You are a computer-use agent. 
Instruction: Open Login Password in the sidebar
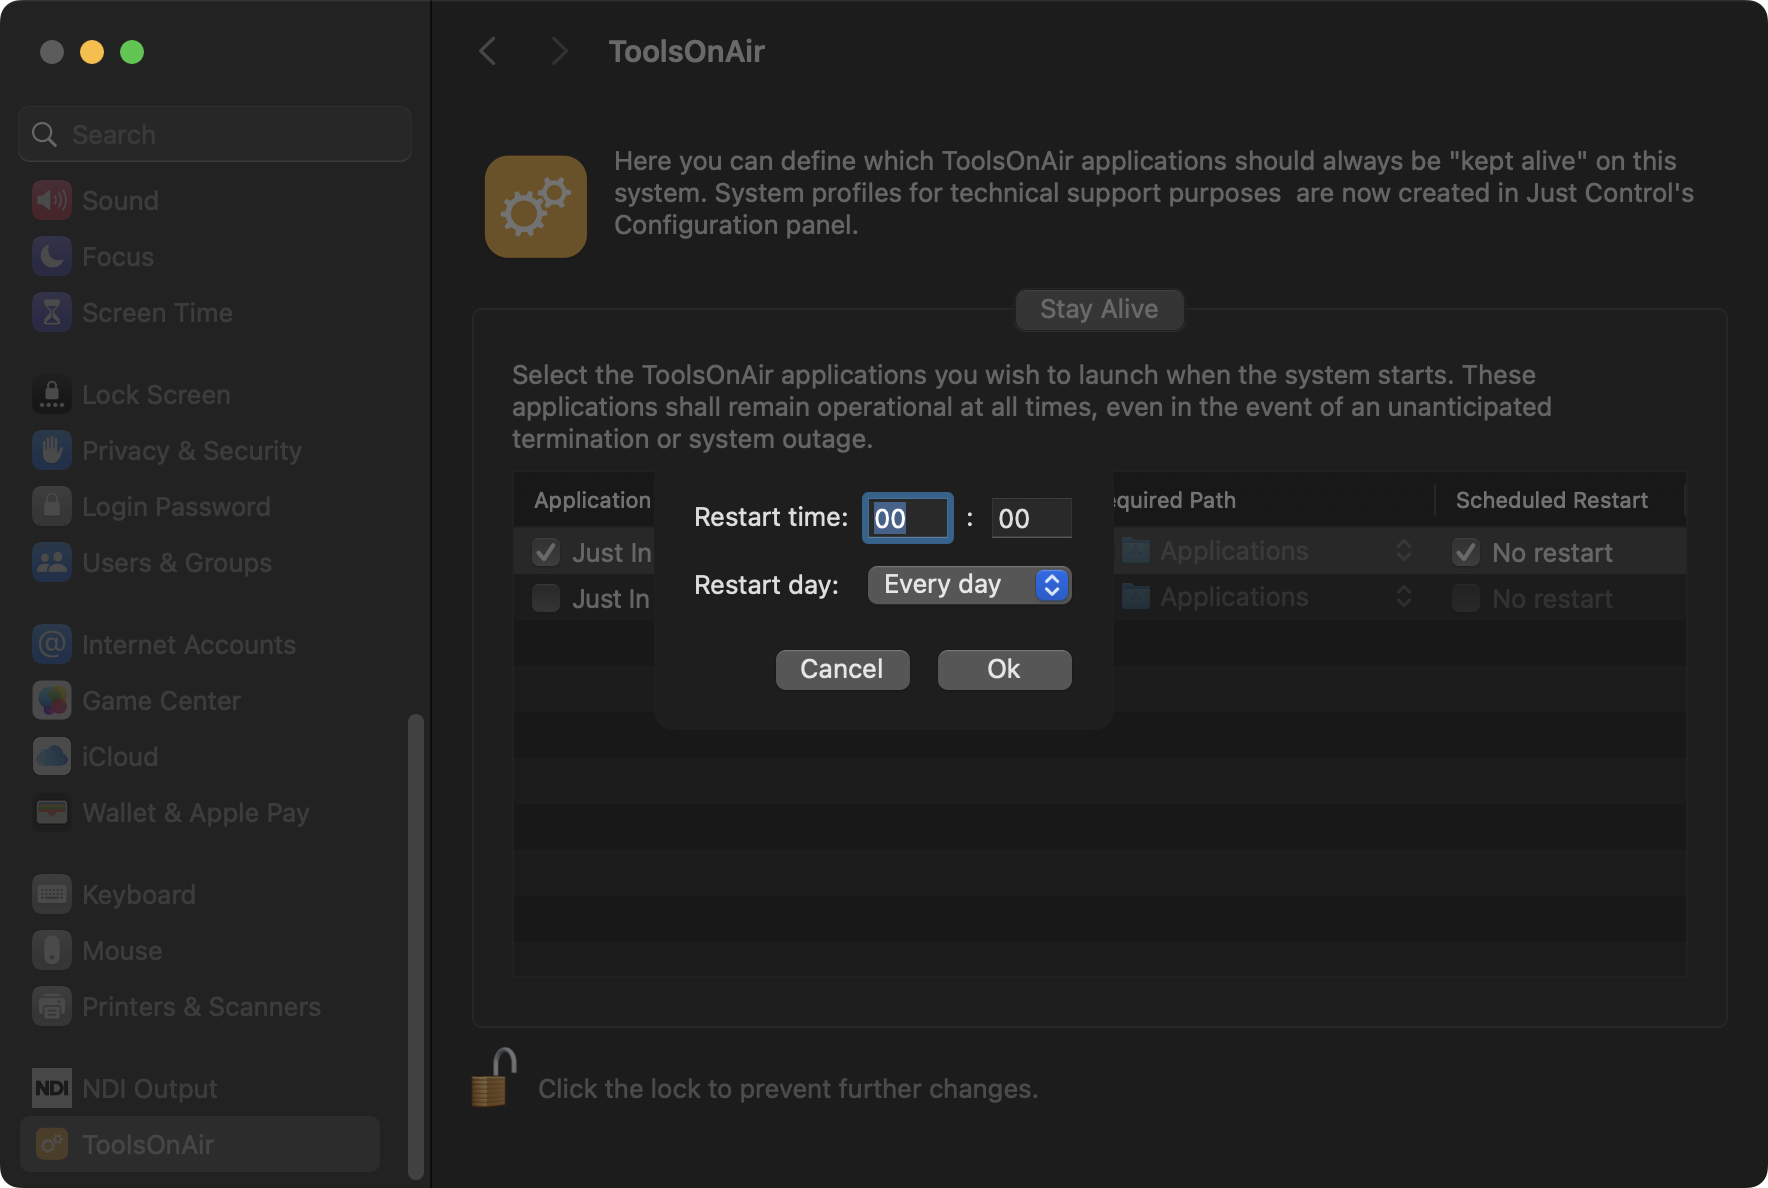pos(200,506)
